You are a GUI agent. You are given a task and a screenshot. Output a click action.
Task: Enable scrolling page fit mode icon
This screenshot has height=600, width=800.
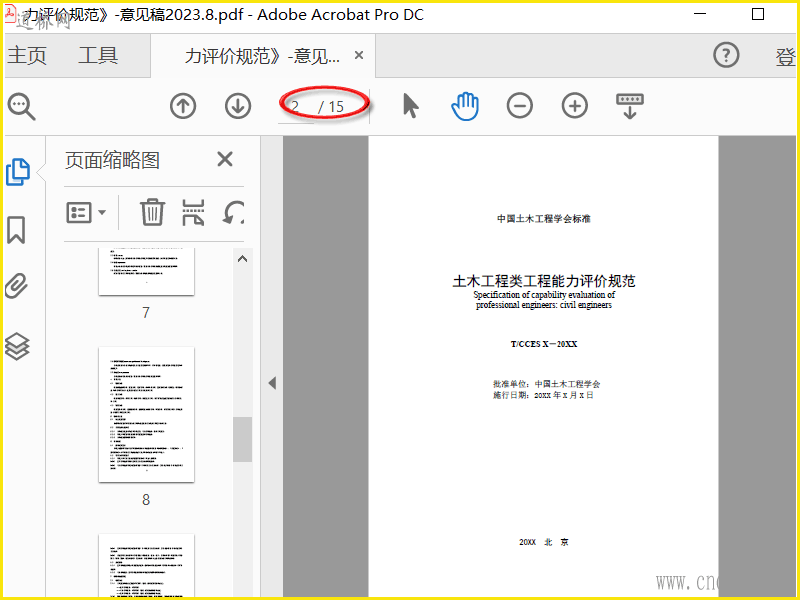[x=630, y=106]
